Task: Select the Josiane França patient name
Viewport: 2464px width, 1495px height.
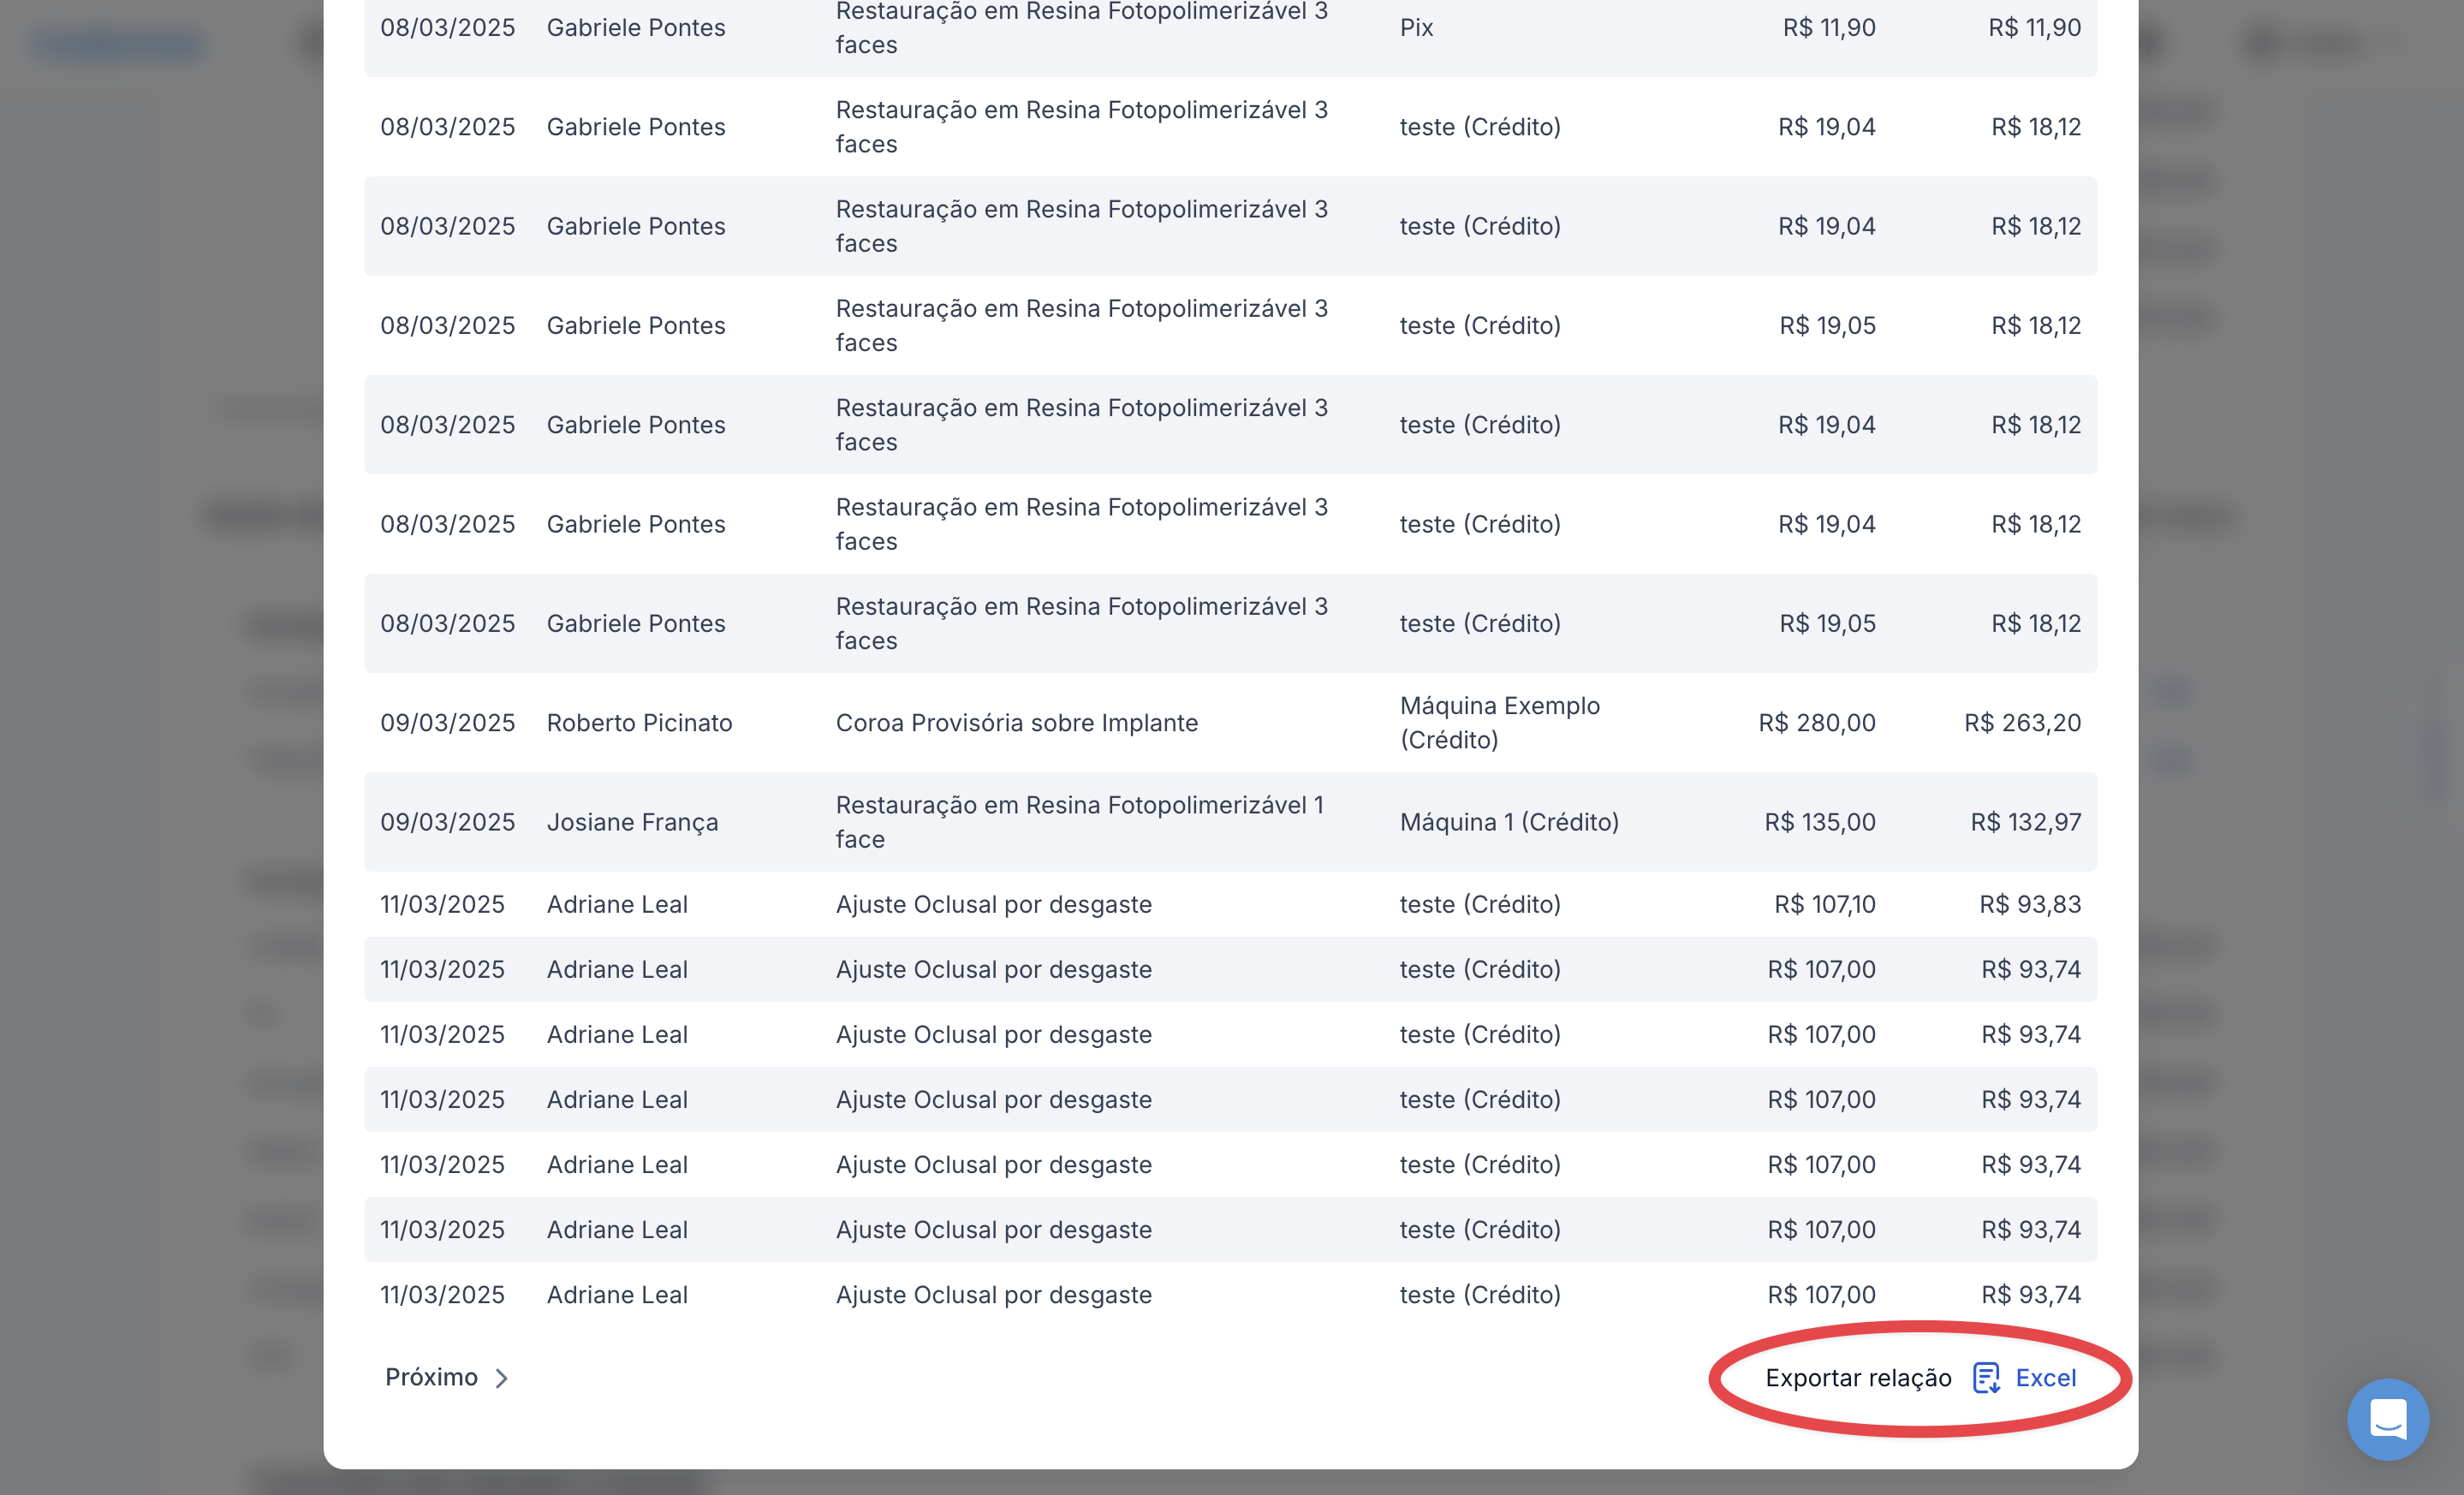Action: [x=632, y=822]
